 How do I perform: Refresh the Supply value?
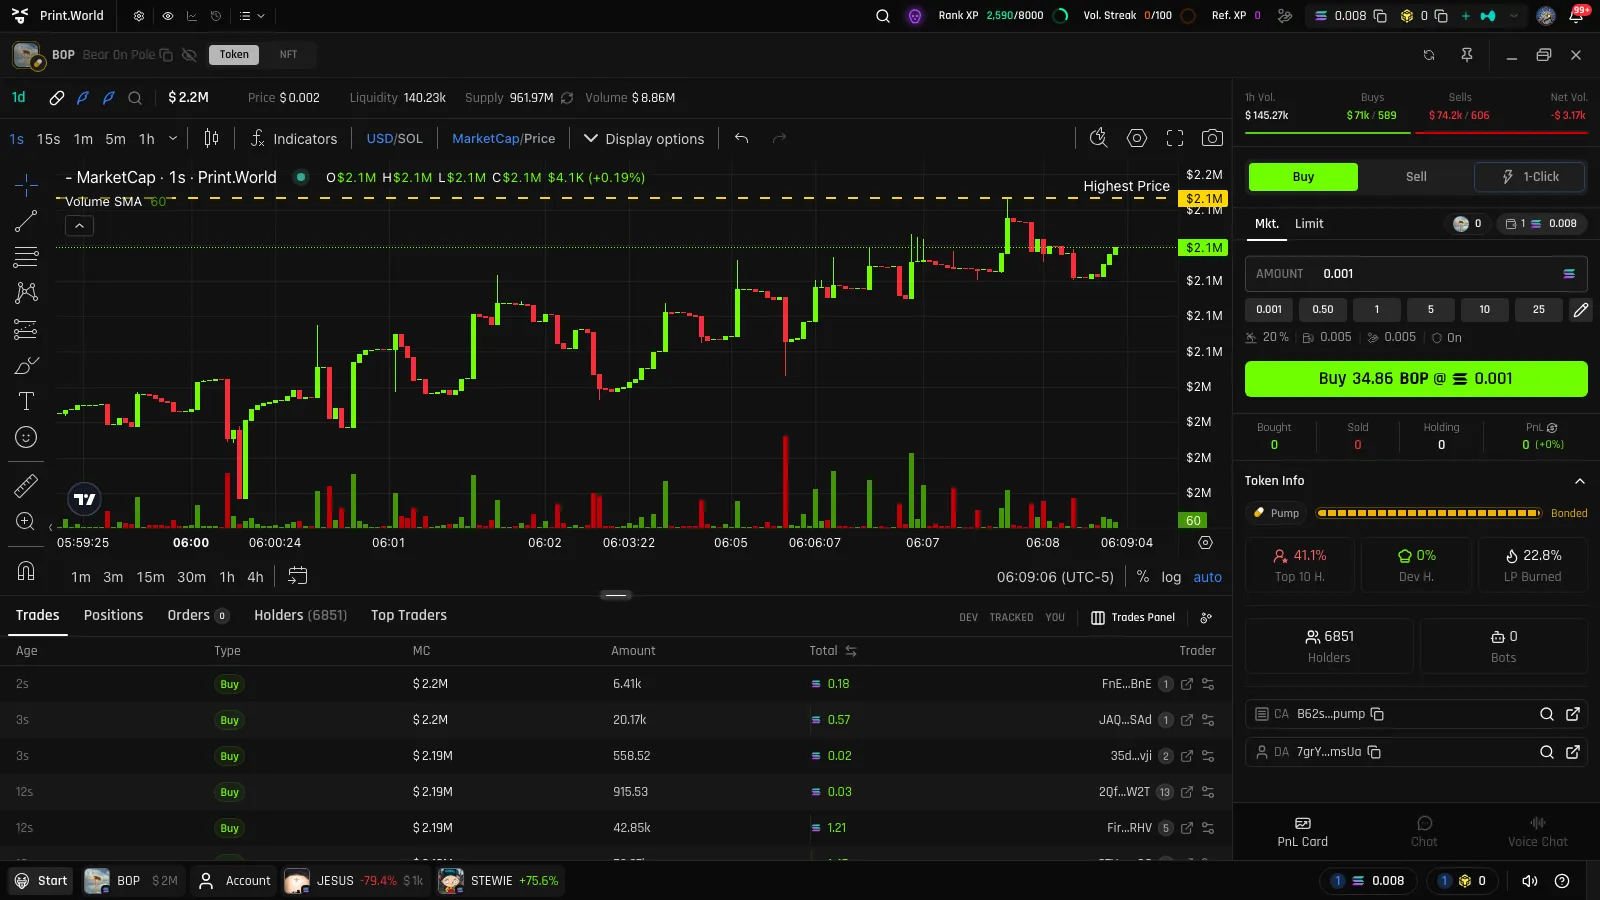[x=567, y=98]
